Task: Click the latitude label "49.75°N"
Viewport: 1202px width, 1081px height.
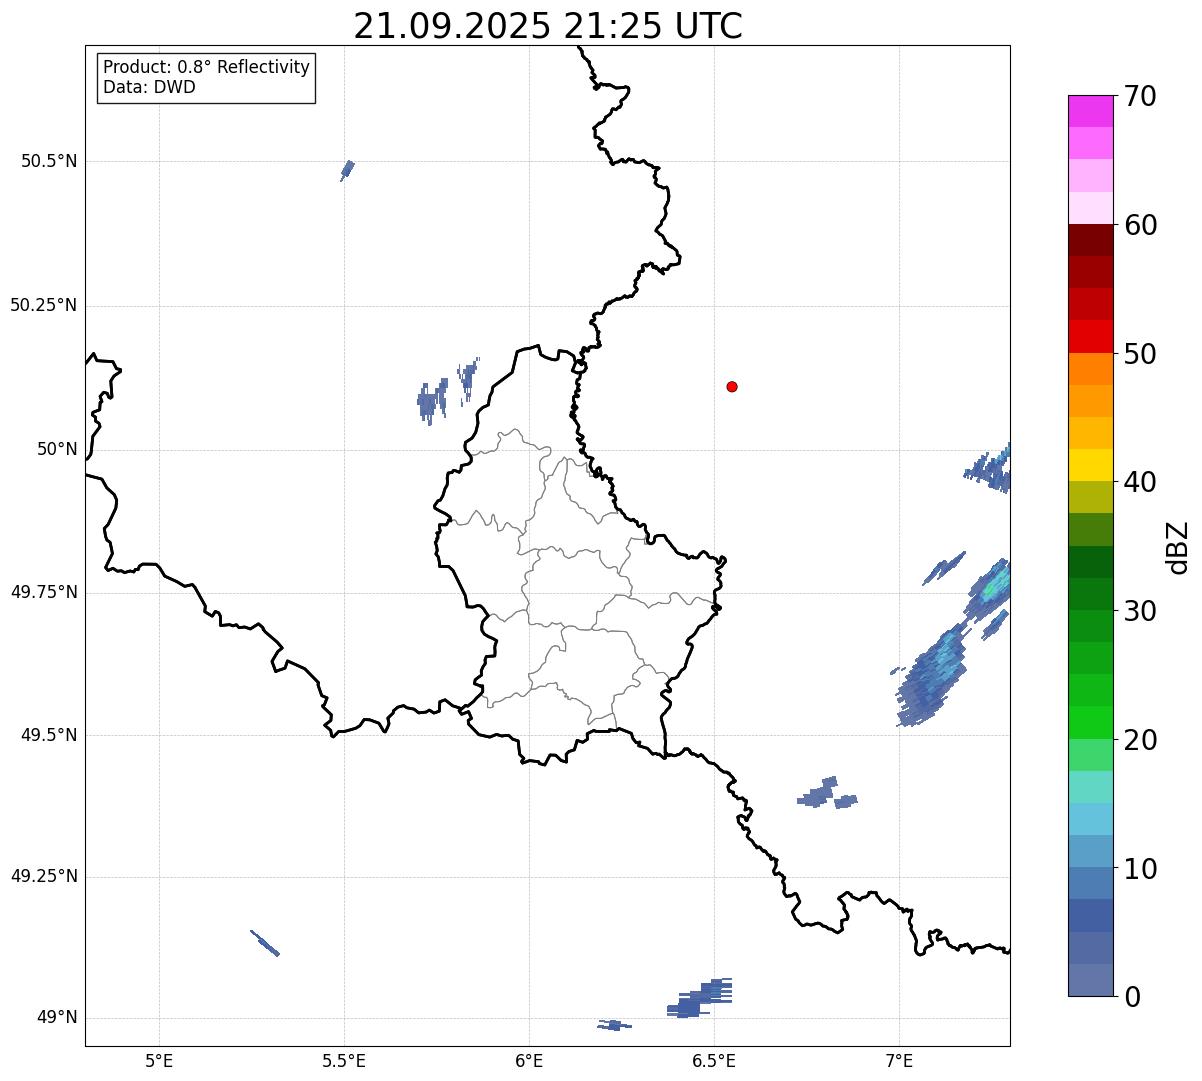Action: (x=44, y=592)
